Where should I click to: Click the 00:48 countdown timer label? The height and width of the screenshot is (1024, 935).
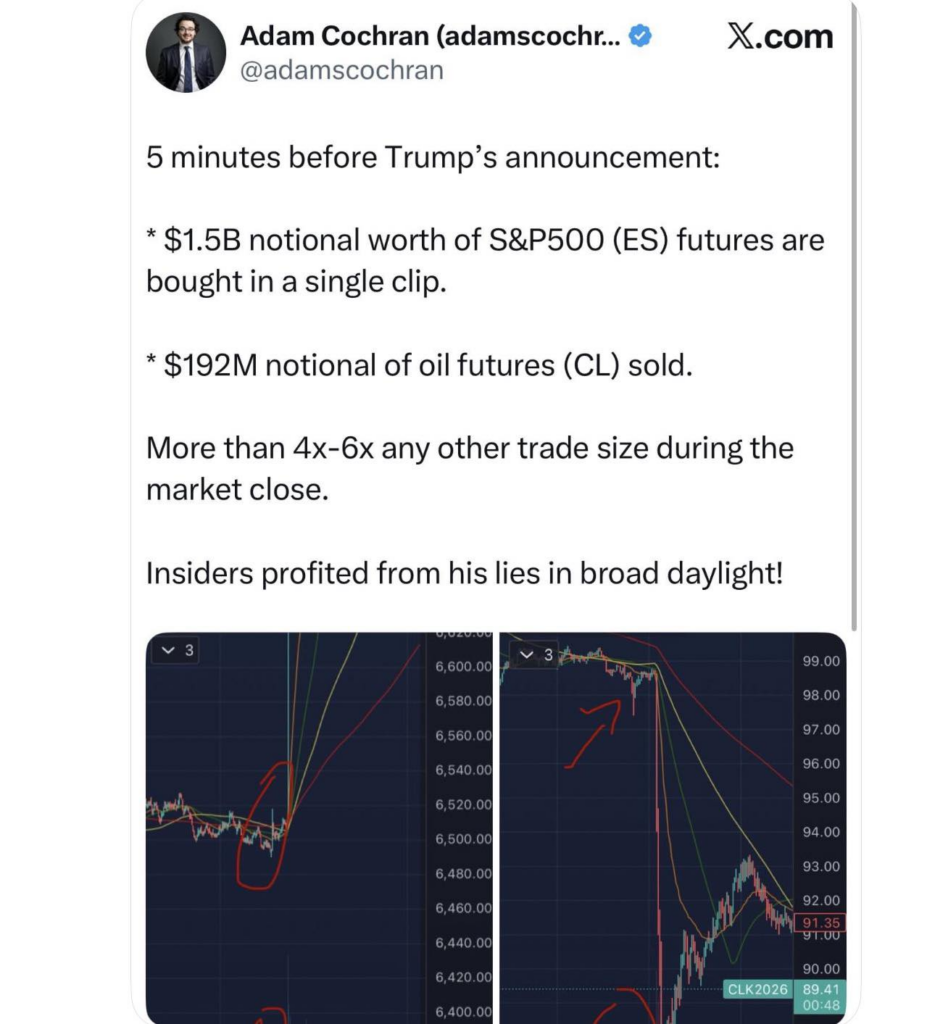pyautogui.click(x=820, y=1006)
